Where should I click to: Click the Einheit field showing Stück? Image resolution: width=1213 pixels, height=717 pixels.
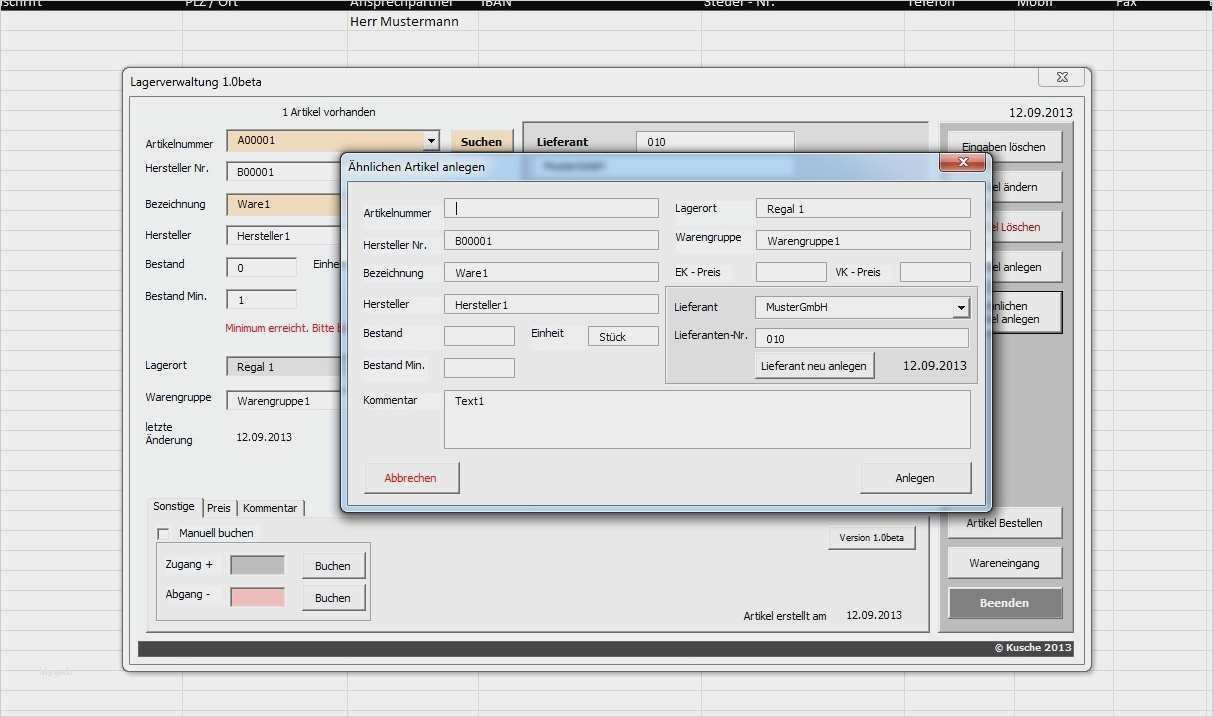(x=623, y=336)
